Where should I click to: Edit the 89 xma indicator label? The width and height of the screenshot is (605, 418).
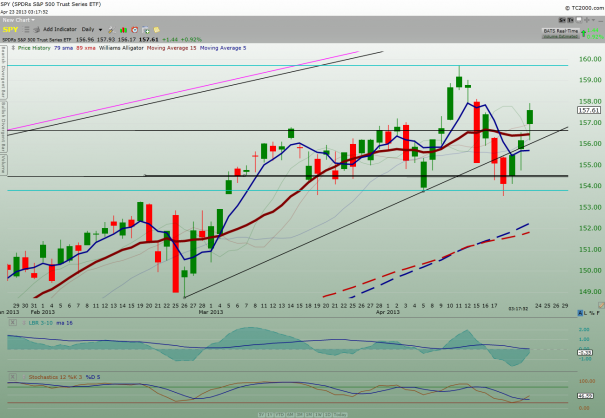click(x=86, y=48)
